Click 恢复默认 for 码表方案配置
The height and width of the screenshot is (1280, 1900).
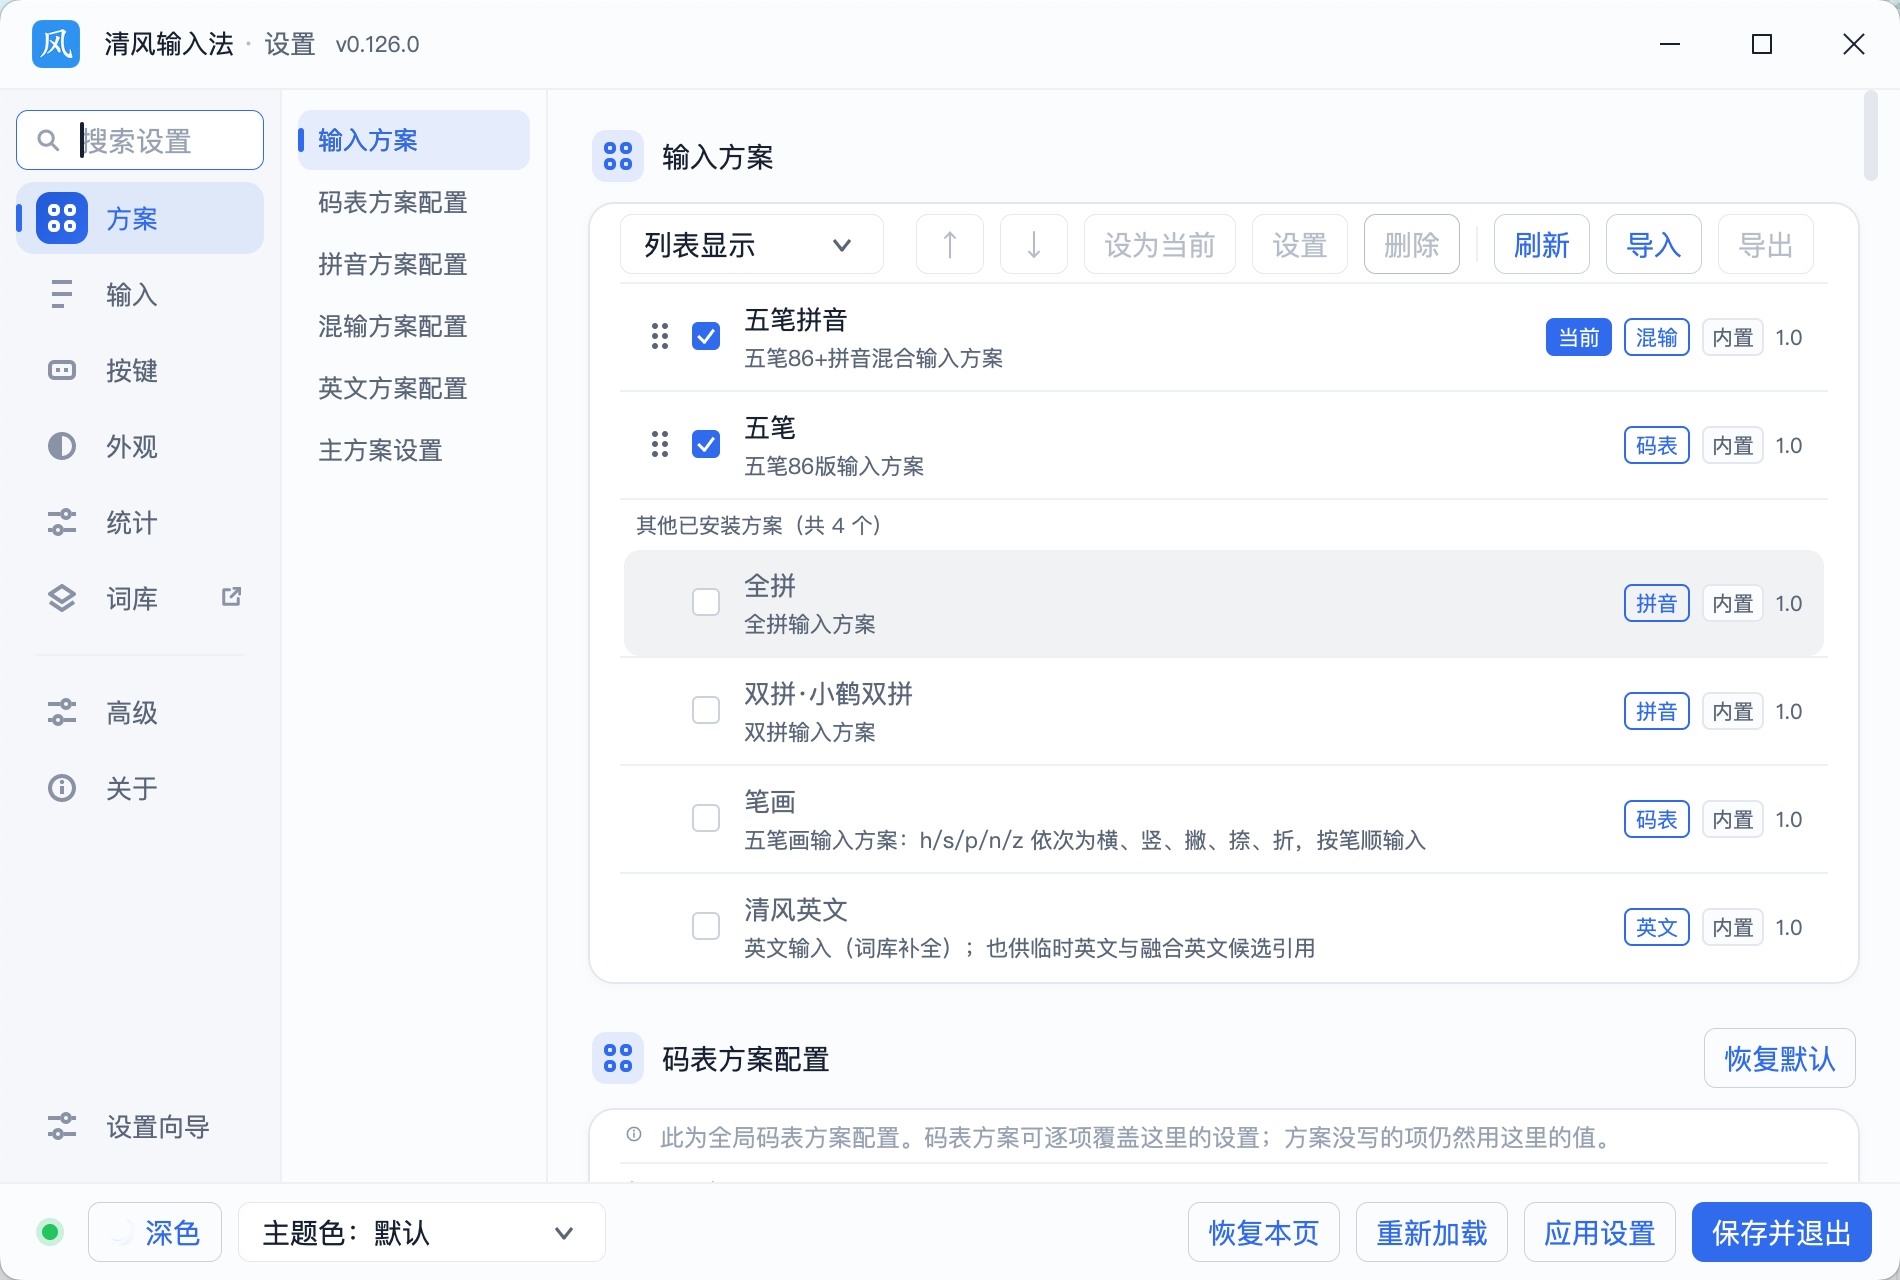click(1780, 1058)
